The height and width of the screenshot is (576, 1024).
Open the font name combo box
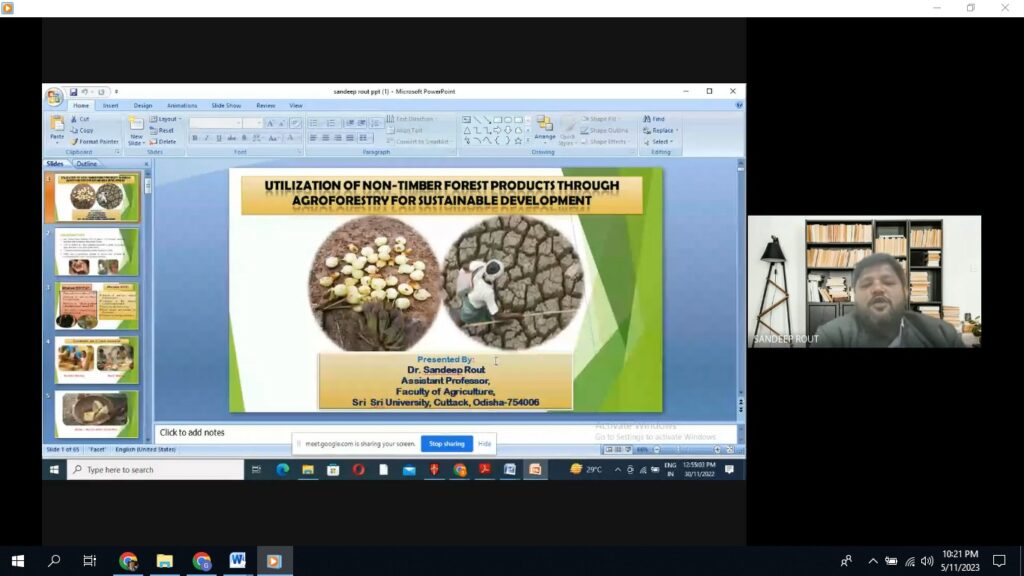point(215,123)
